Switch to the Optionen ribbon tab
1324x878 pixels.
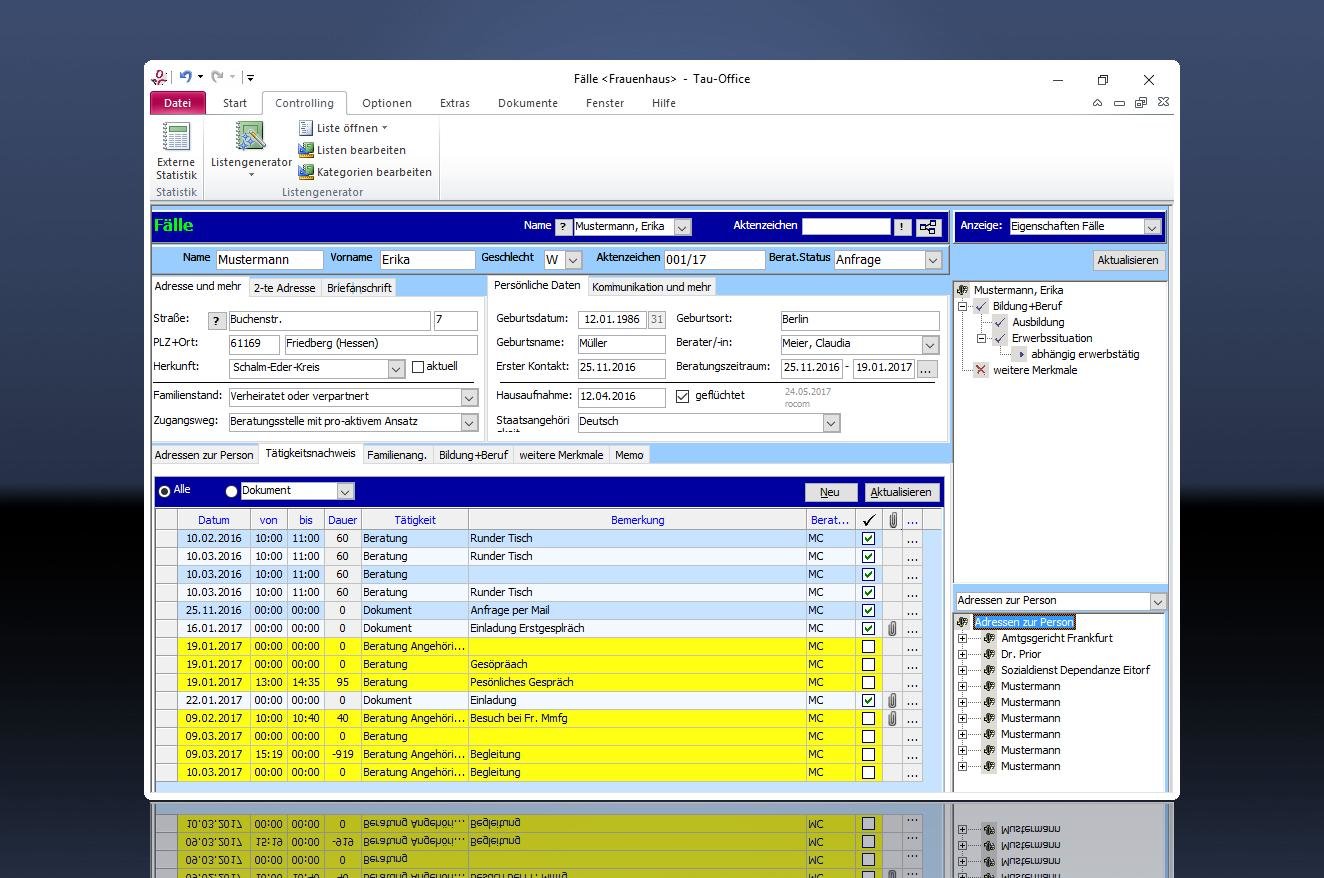(x=387, y=103)
